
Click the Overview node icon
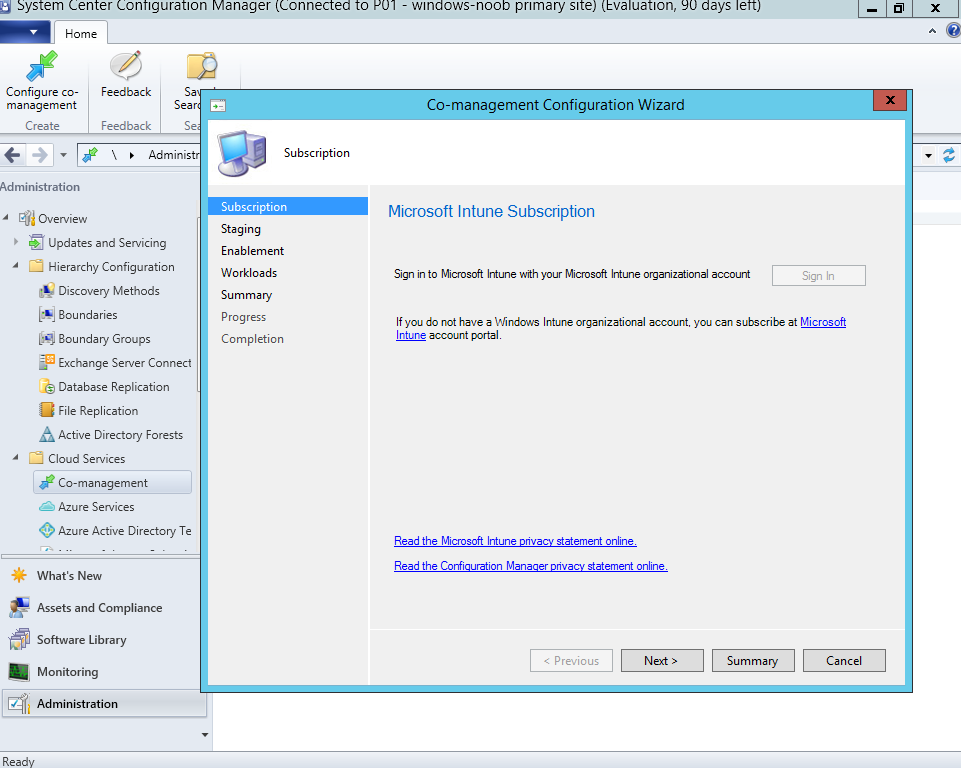(x=26, y=218)
